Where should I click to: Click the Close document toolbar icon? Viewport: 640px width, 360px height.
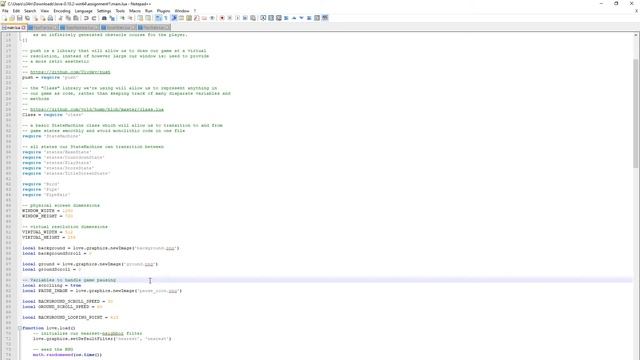tap(35, 18)
